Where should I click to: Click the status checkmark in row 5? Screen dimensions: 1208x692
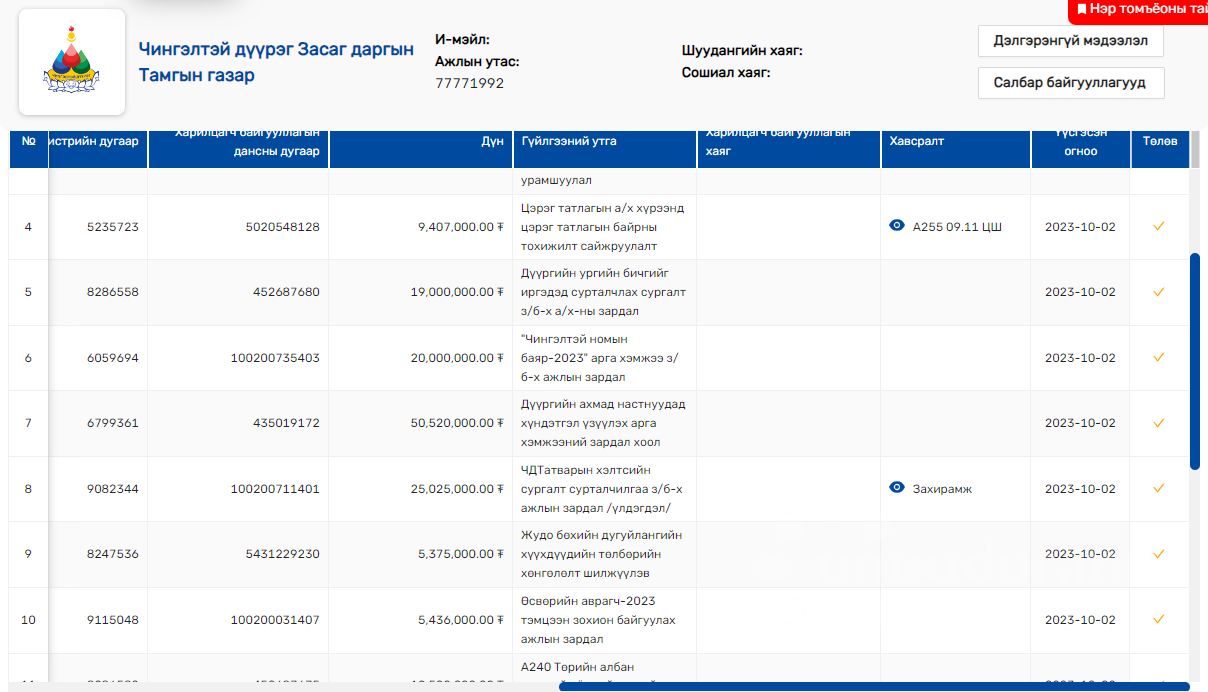1159,292
